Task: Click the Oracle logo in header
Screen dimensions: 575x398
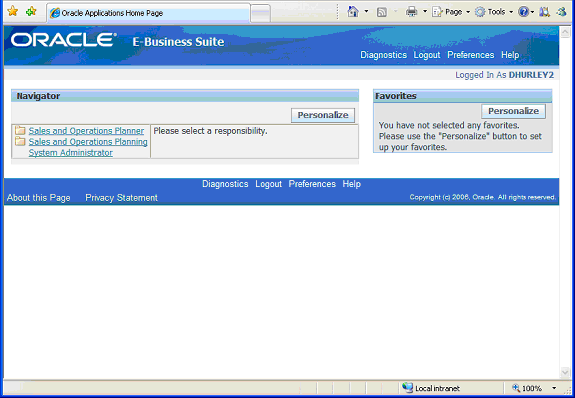Action: click(63, 40)
